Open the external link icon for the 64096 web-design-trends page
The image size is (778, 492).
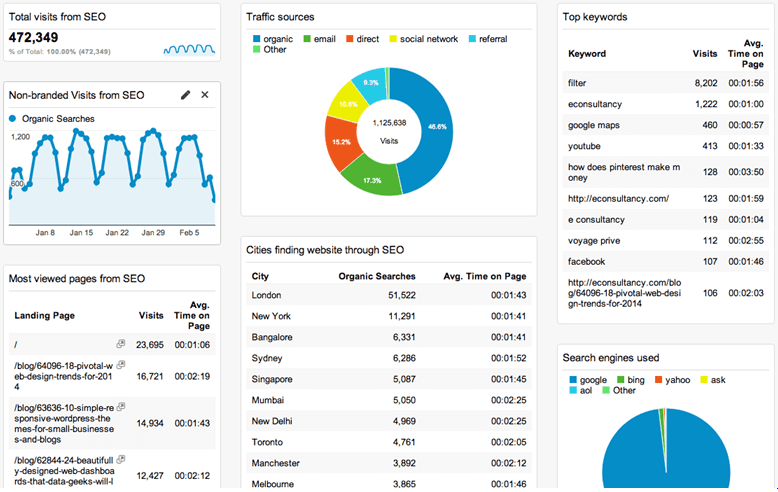[121, 365]
